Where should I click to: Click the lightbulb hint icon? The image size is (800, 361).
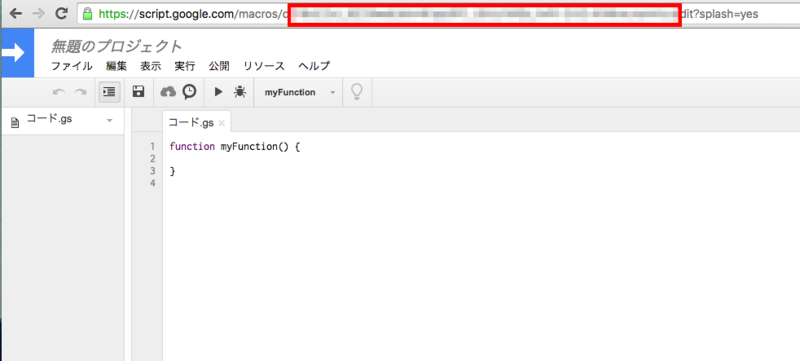pyautogui.click(x=357, y=92)
